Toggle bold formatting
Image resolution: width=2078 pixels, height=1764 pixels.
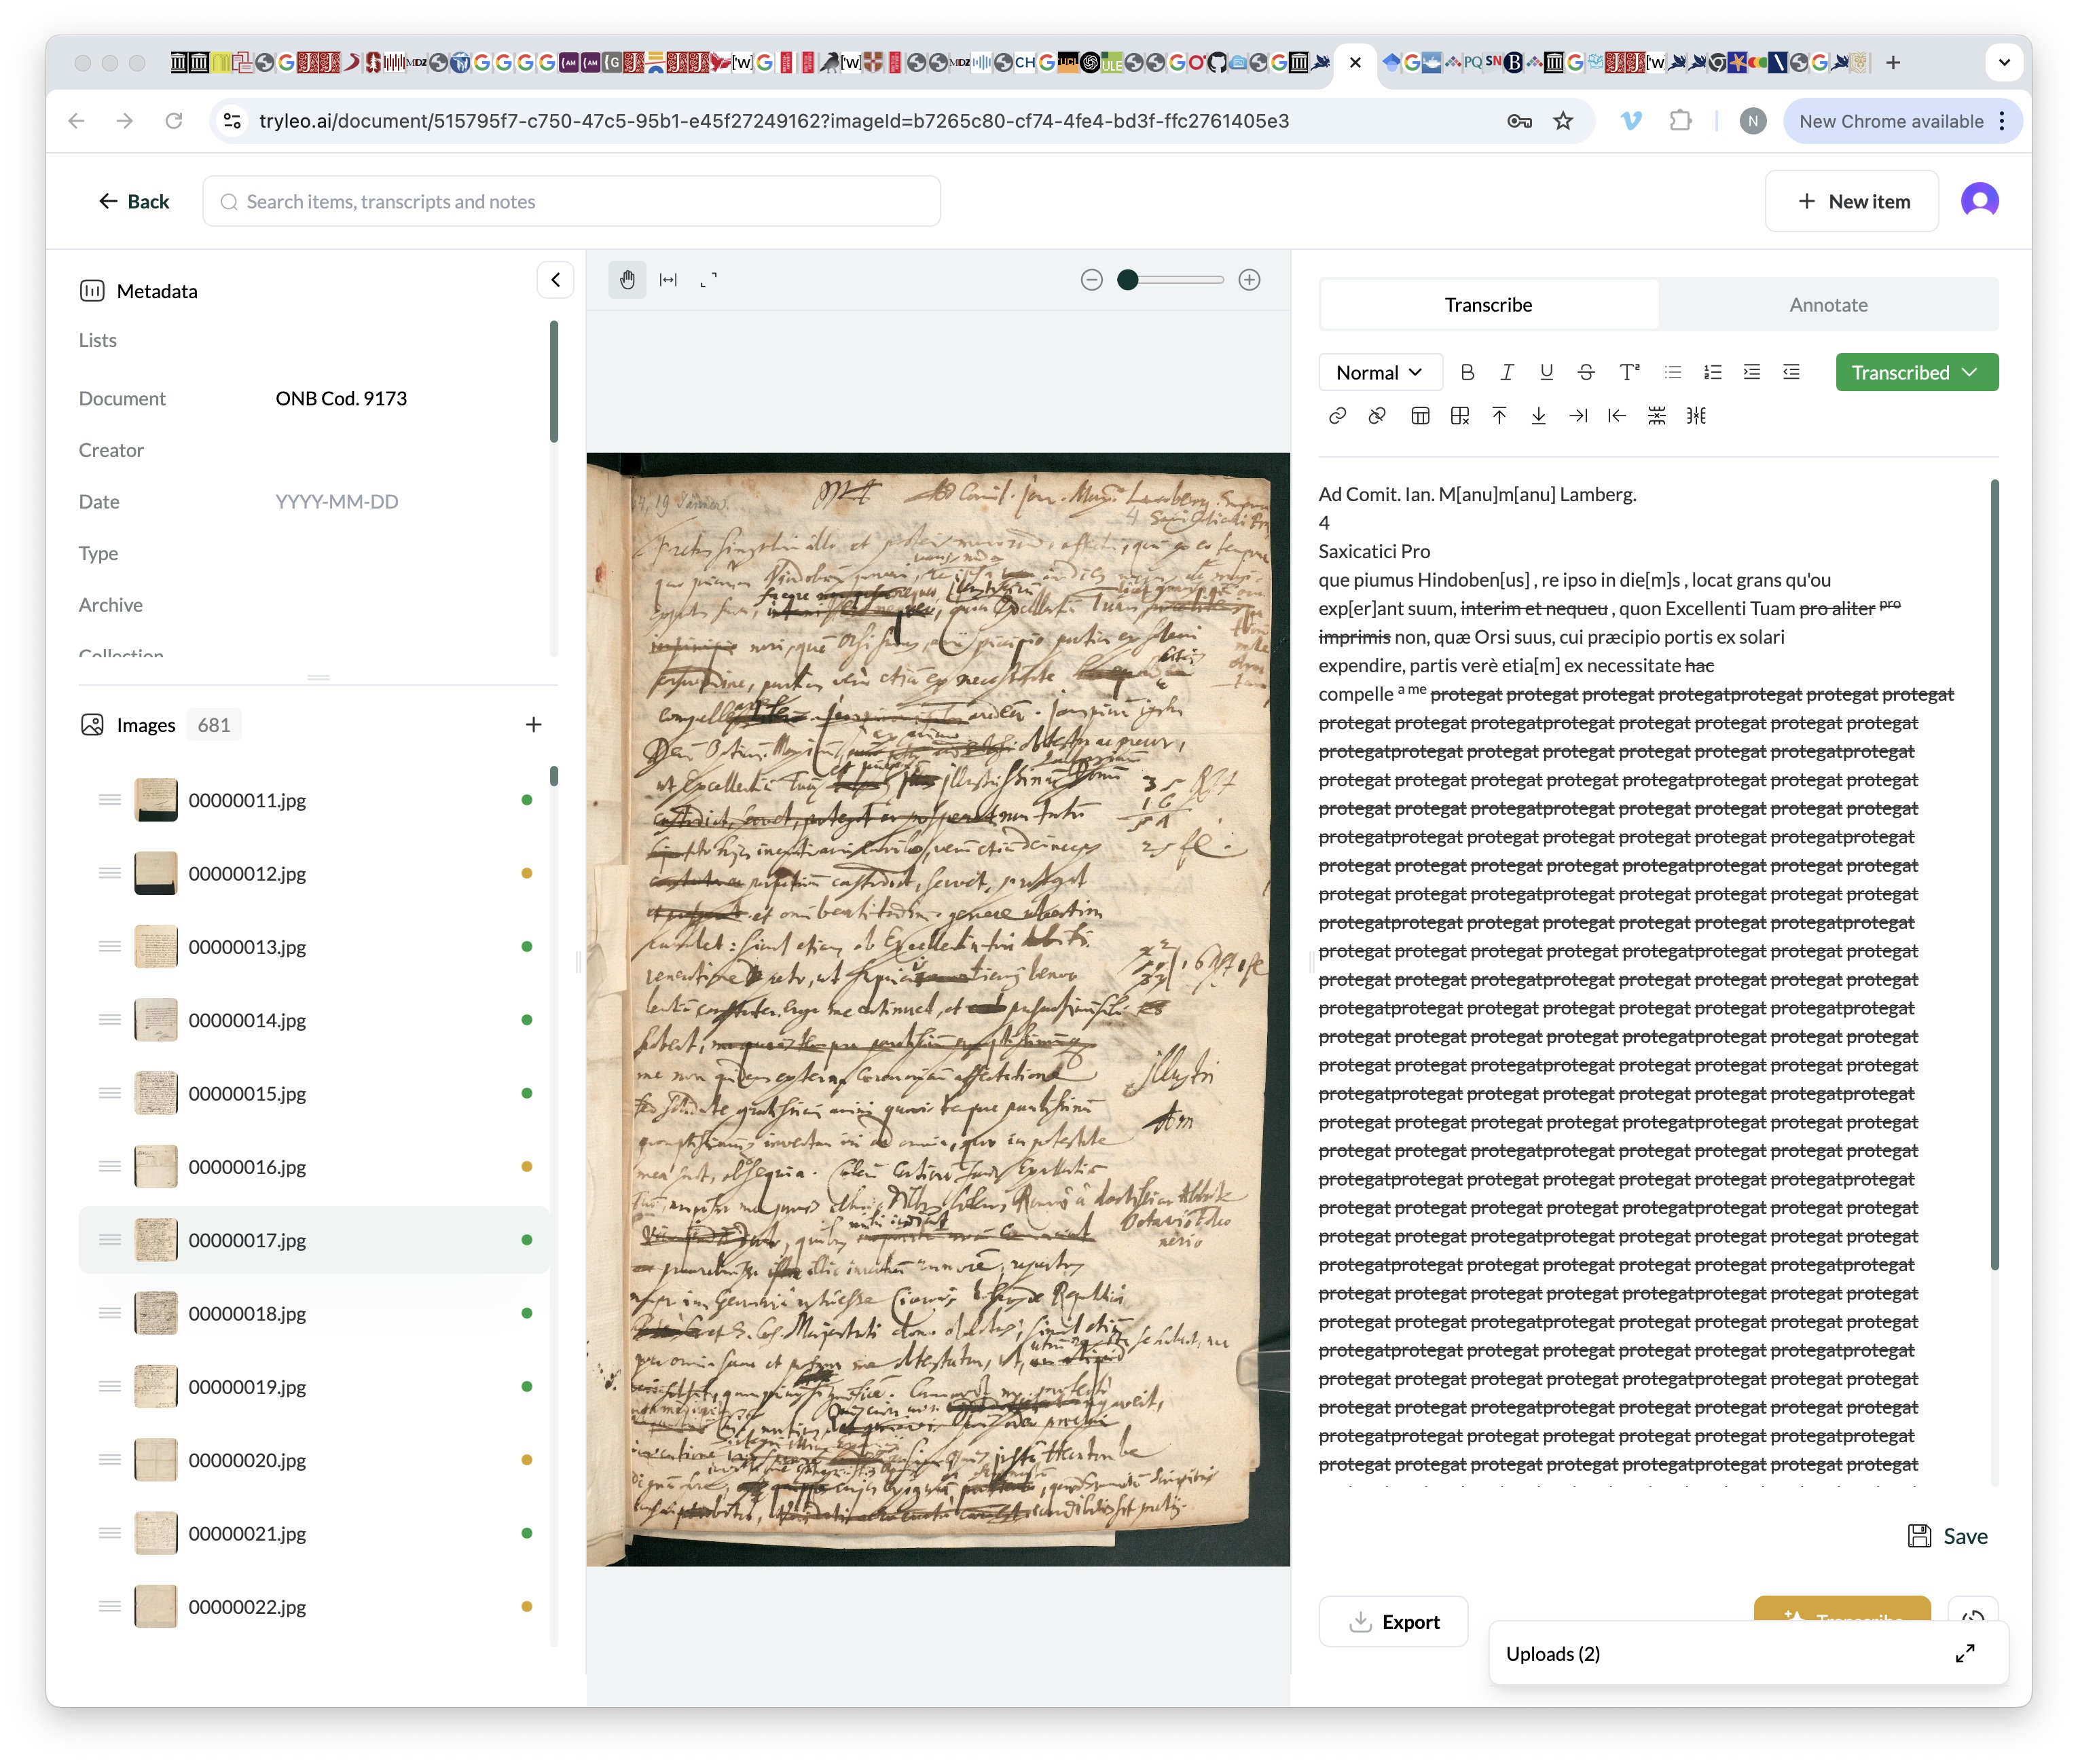[1467, 373]
